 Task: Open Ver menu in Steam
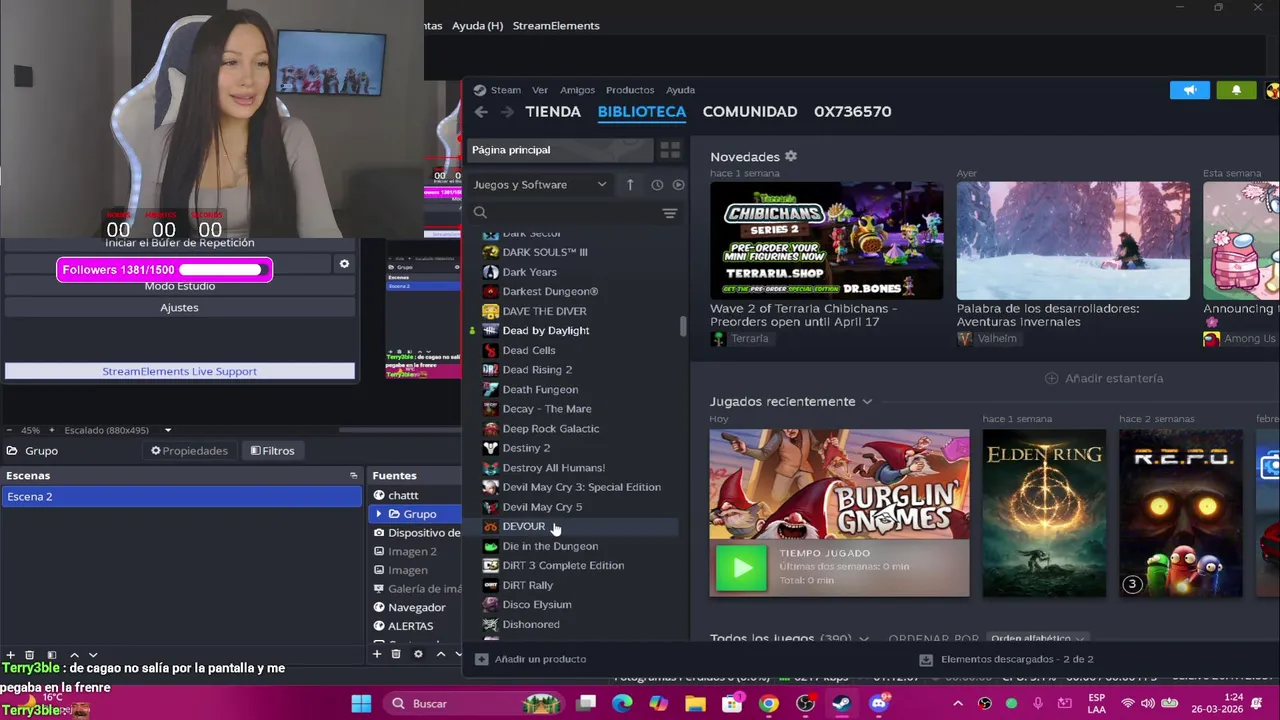coord(540,90)
